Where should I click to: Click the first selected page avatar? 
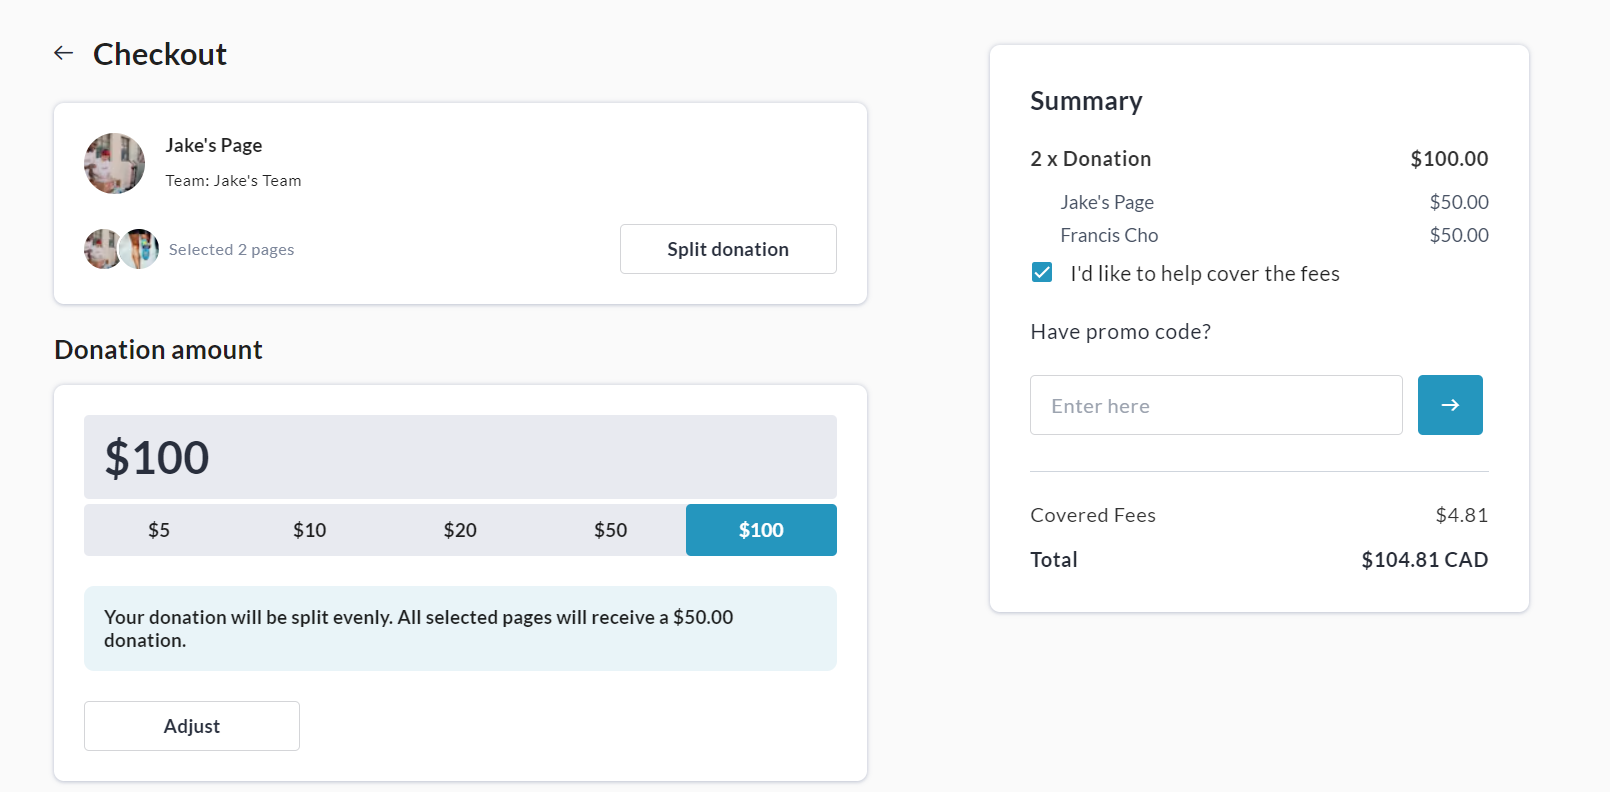click(x=100, y=249)
